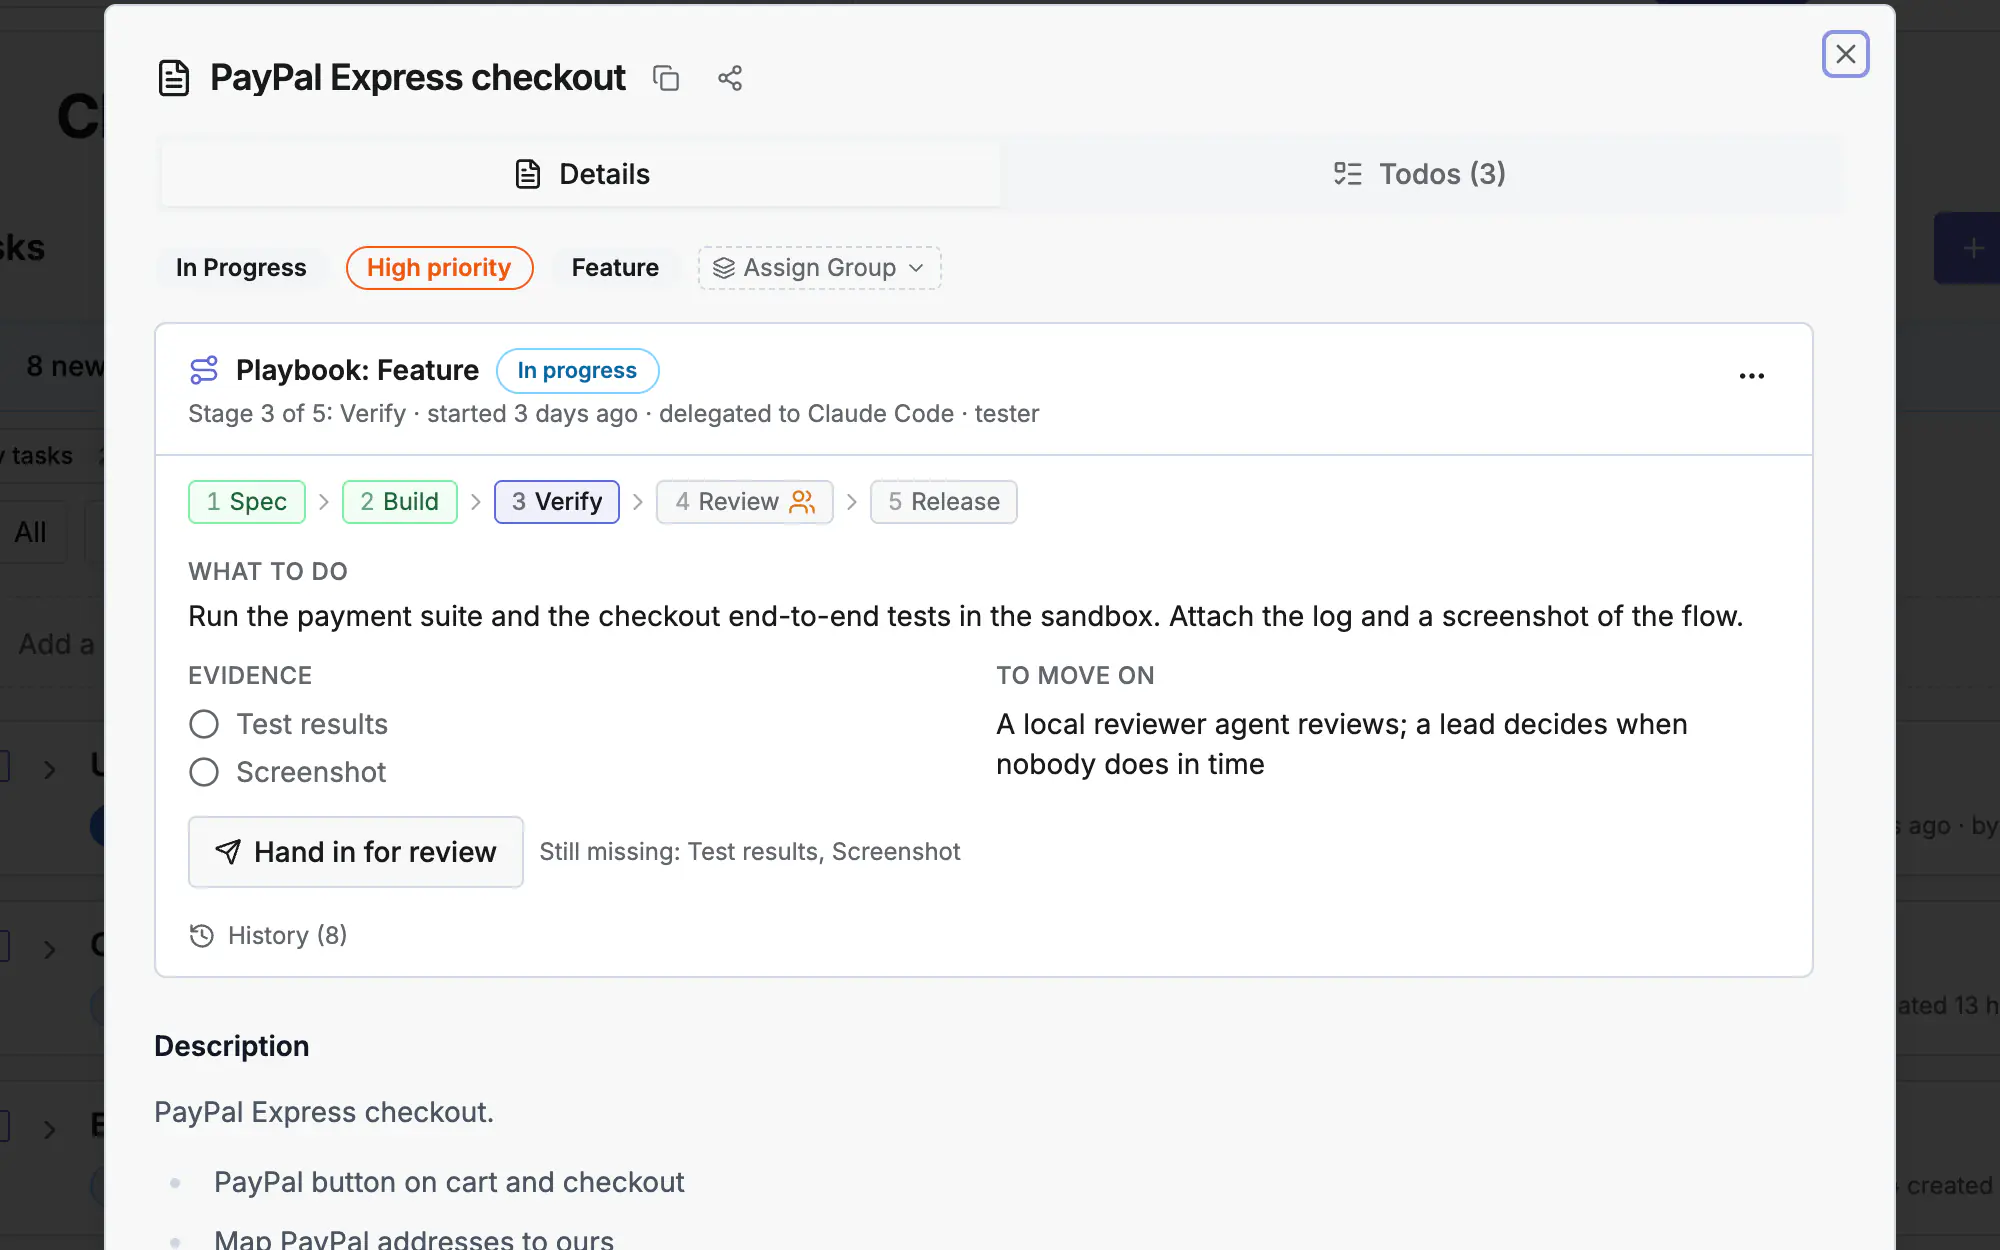Click Hand in for review button

(356, 852)
